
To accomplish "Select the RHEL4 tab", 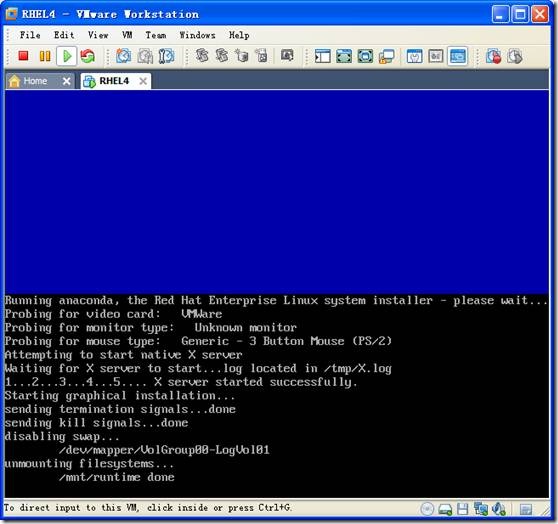I will click(x=114, y=81).
